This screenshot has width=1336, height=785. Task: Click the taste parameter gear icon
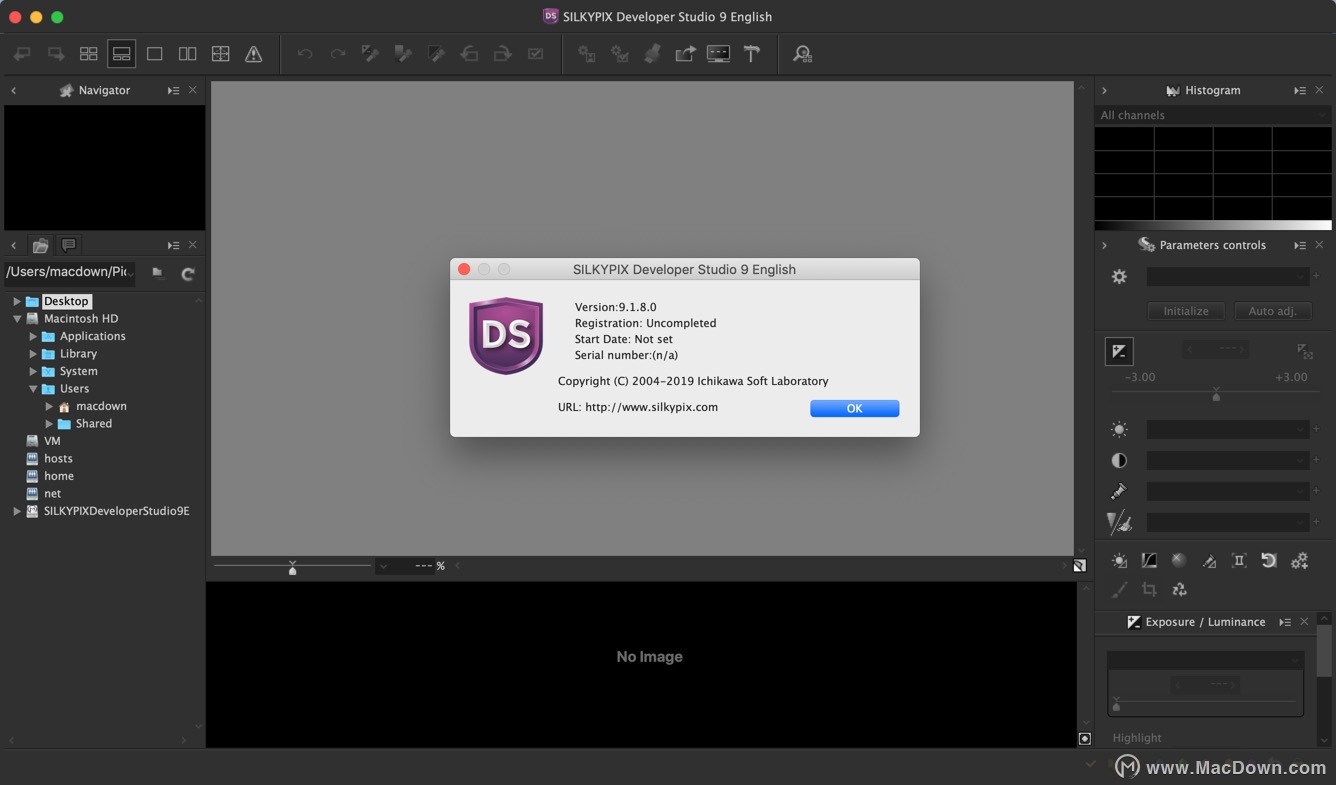(x=1119, y=276)
